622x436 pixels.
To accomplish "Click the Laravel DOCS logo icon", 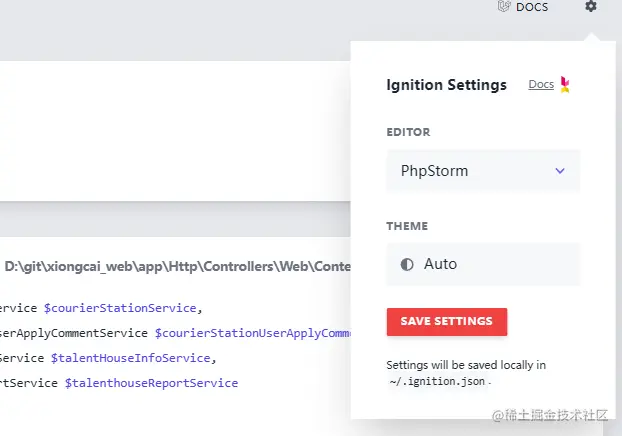I will pyautogui.click(x=504, y=6).
